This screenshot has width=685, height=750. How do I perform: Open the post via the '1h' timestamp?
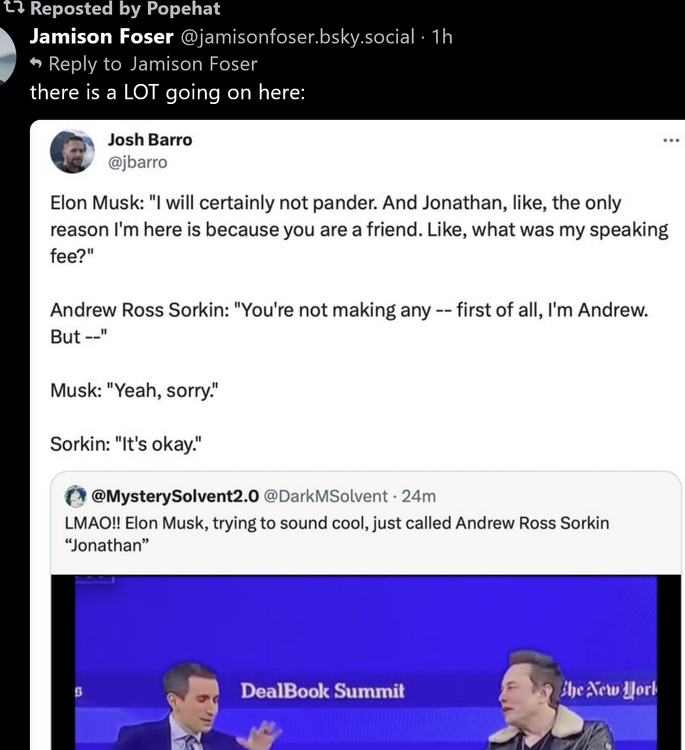pos(441,37)
